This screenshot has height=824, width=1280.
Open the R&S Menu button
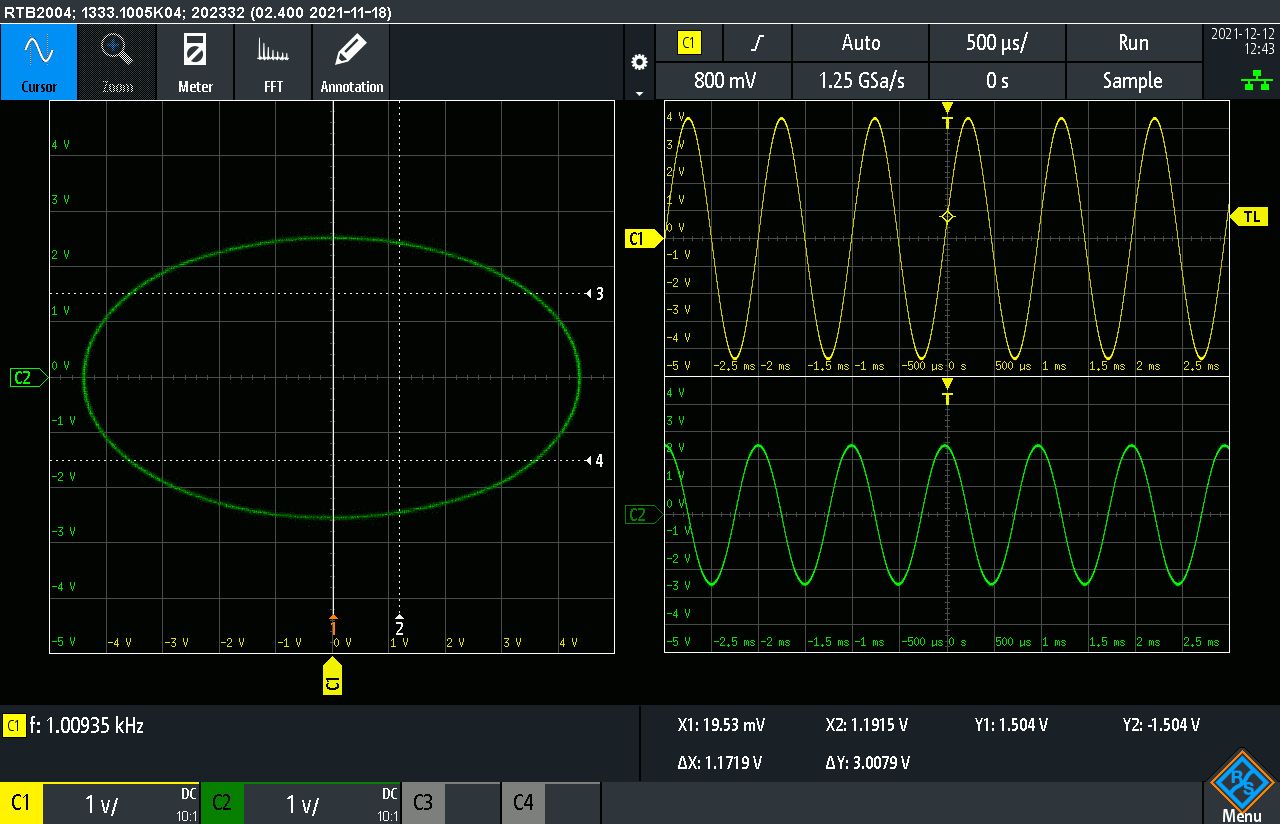pyautogui.click(x=1242, y=786)
